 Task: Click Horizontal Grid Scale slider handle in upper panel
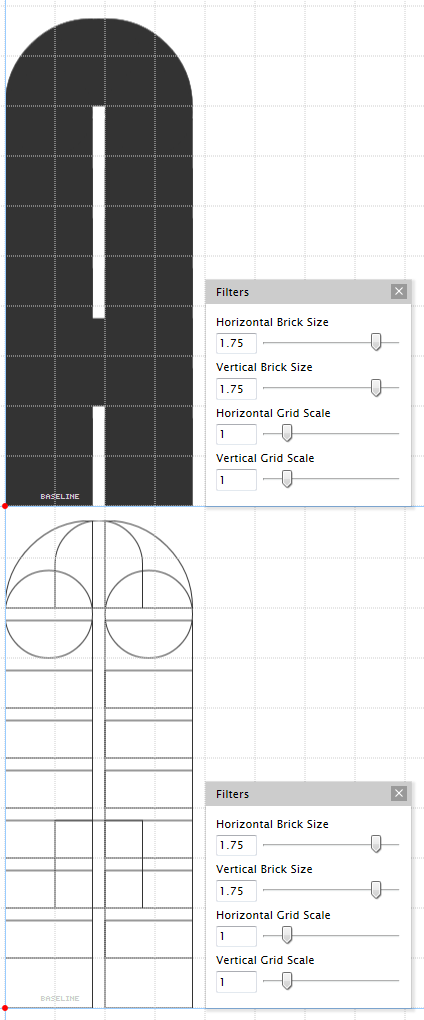[286, 433]
